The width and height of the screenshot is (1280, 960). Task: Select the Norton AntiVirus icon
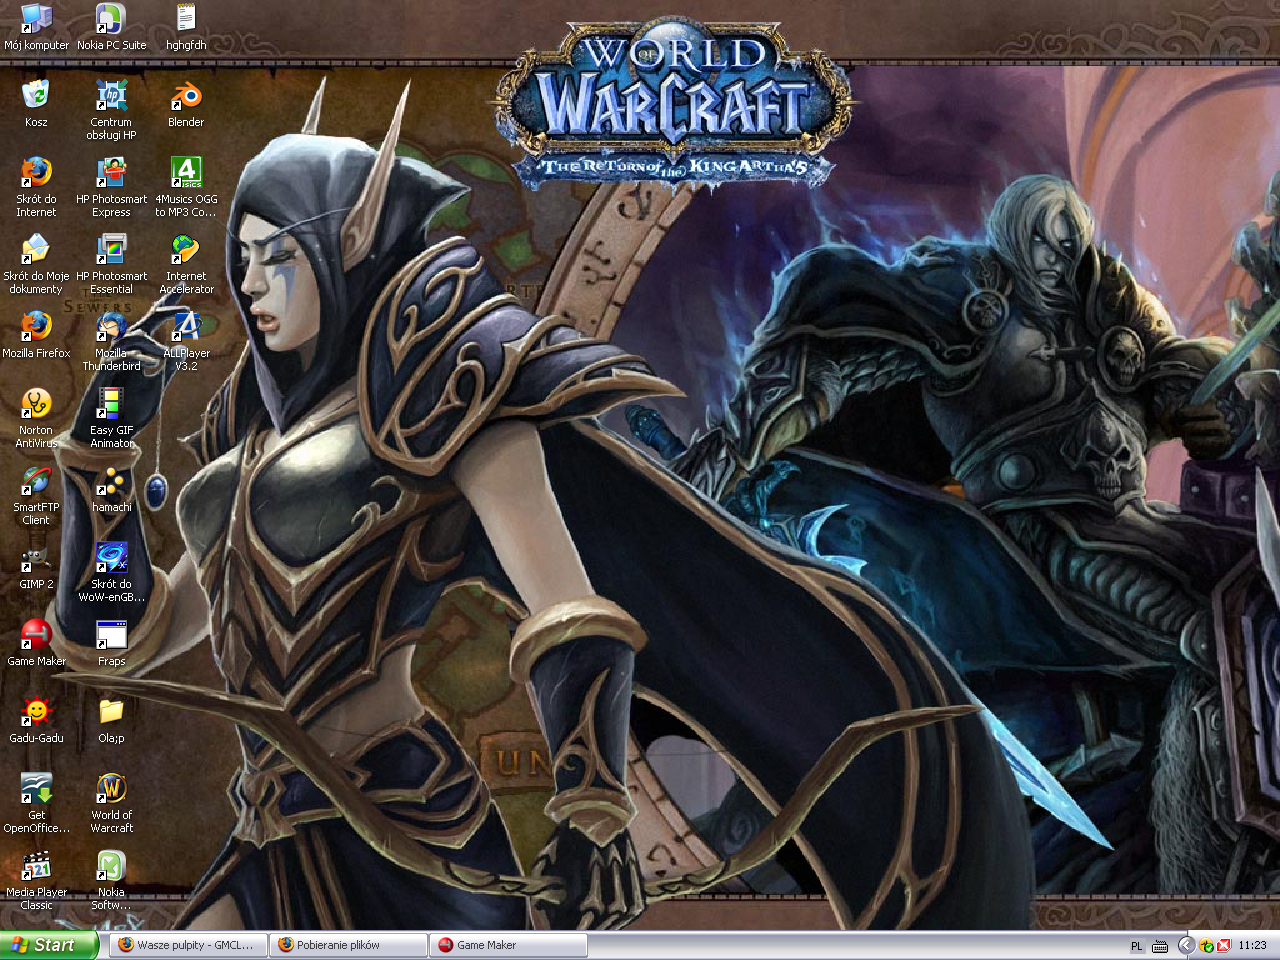pyautogui.click(x=36, y=405)
